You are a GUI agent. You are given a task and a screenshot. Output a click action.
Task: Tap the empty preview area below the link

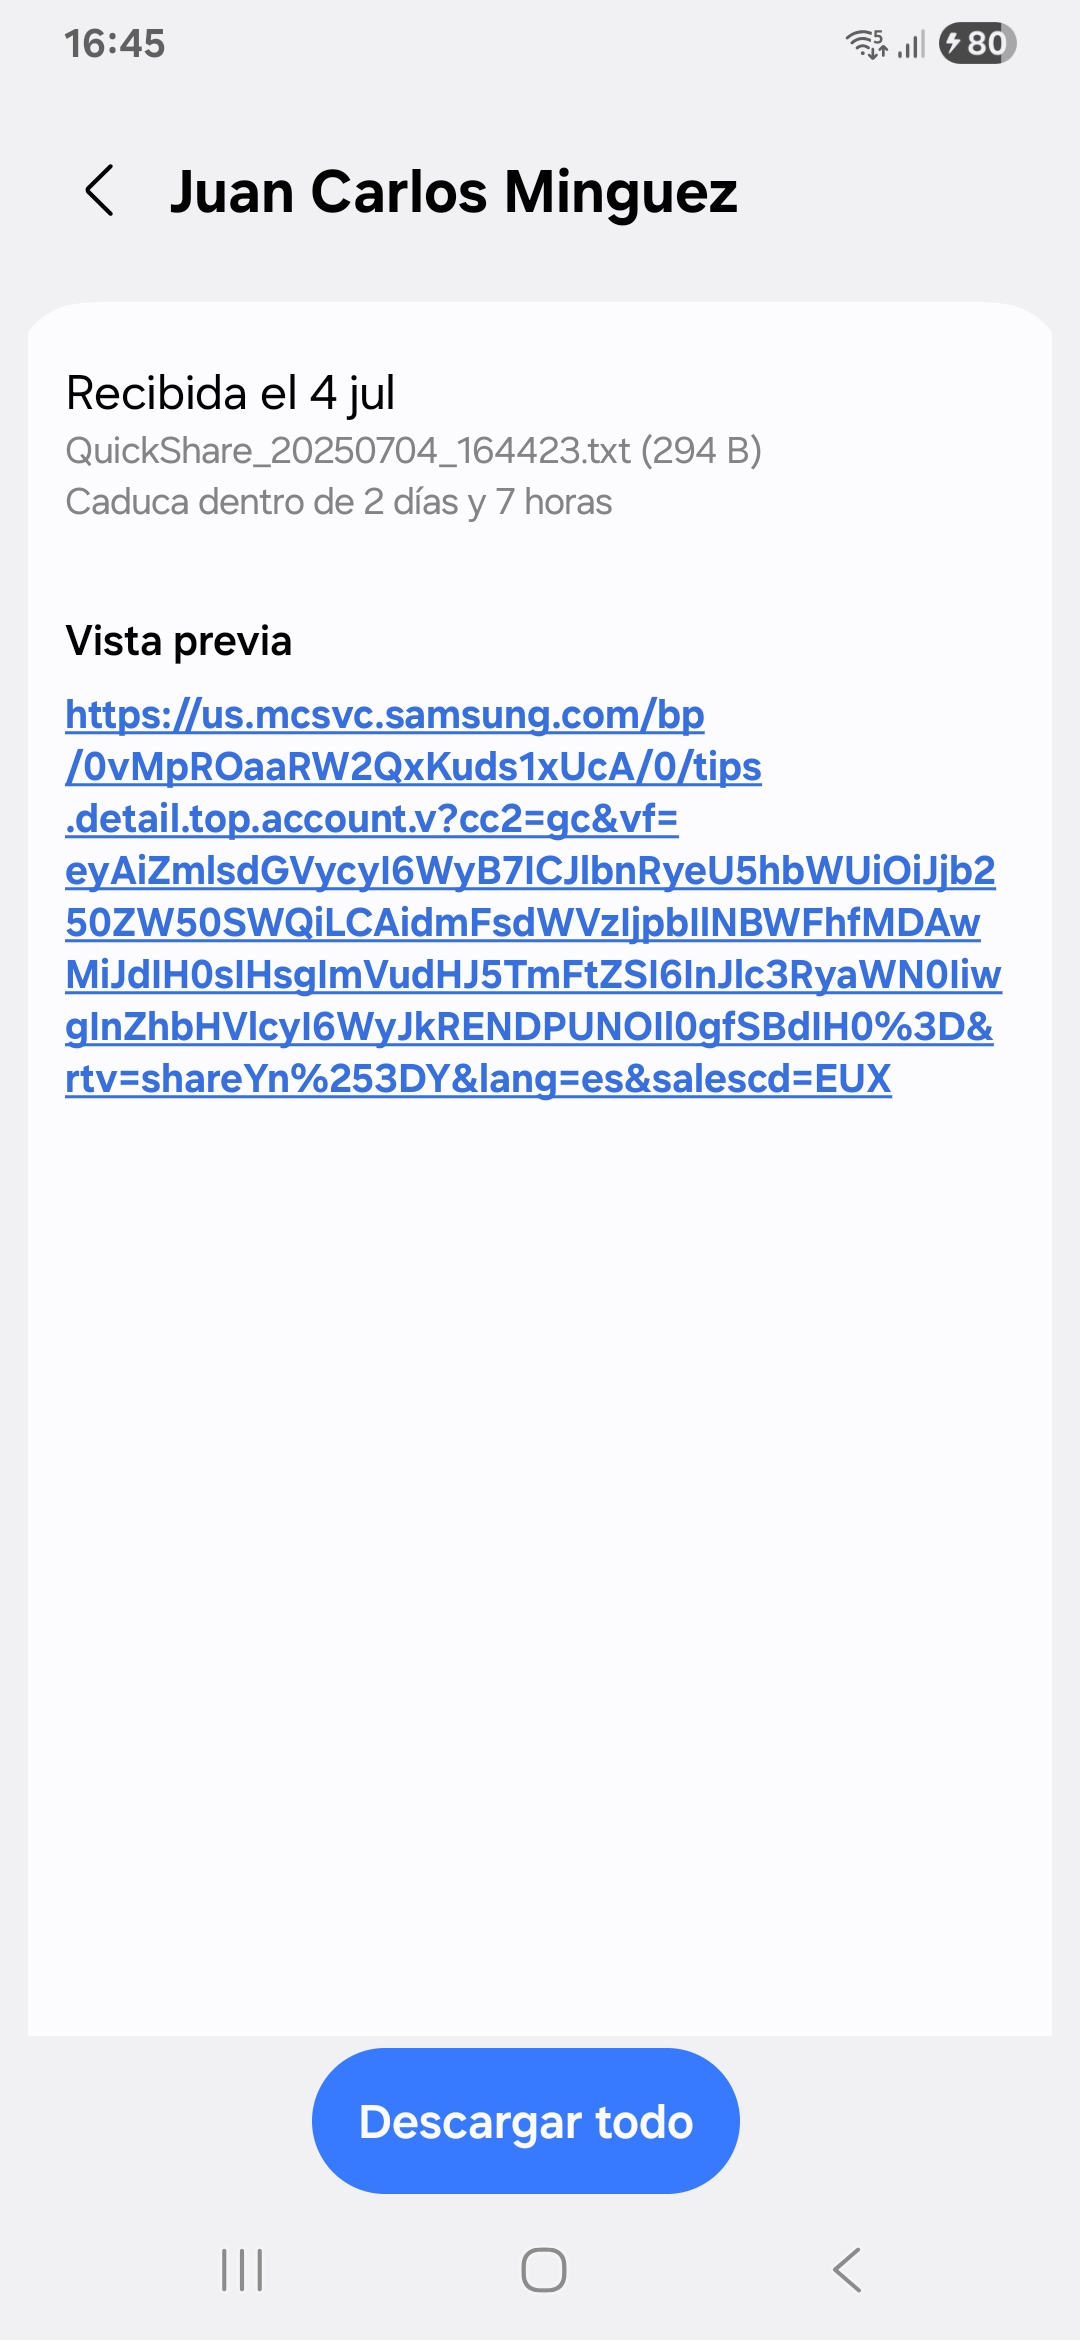pyautogui.click(x=540, y=1560)
